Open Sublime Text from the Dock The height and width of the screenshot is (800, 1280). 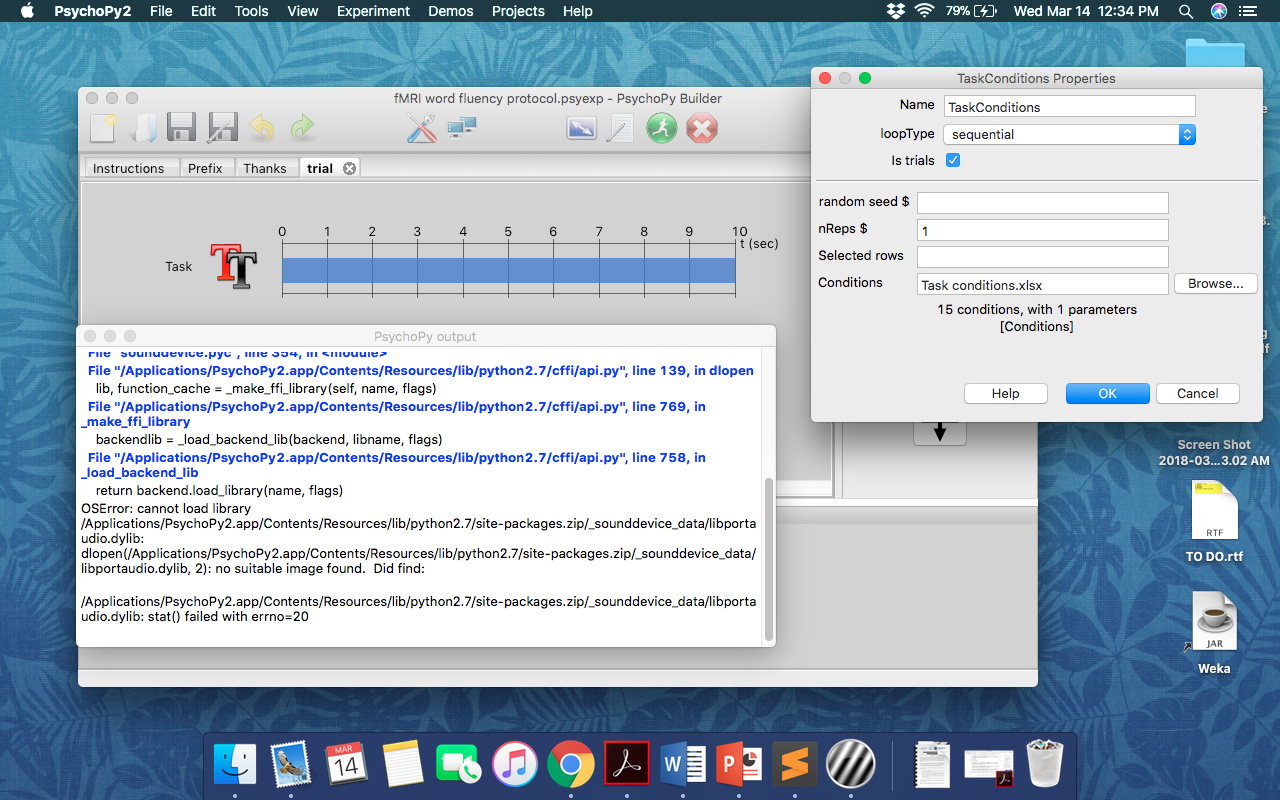click(795, 765)
